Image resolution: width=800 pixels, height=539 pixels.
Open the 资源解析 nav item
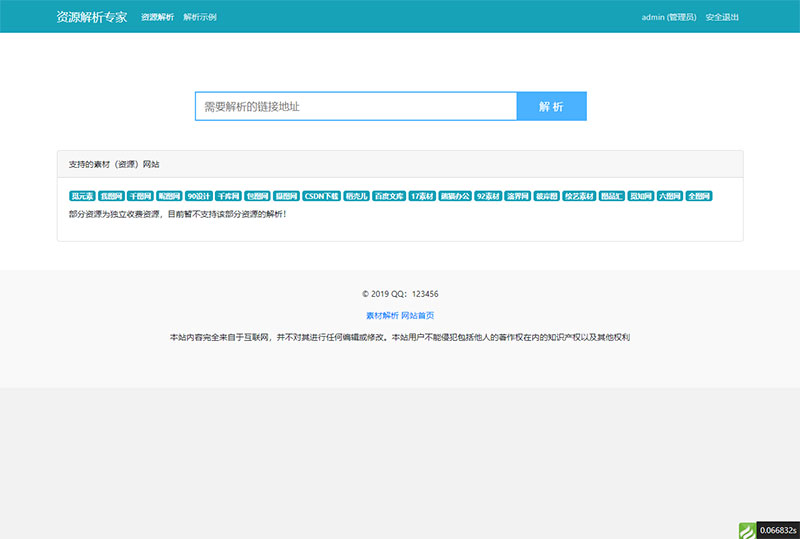157,17
